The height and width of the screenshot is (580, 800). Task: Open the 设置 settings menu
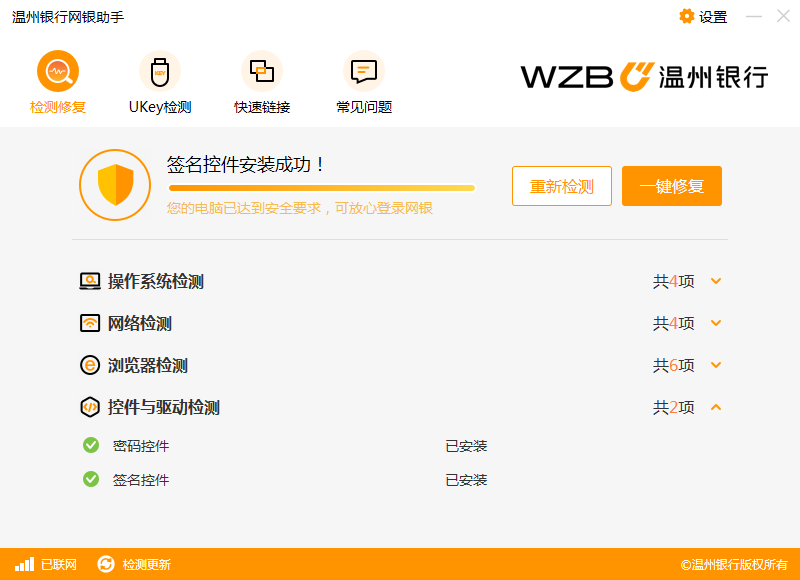tap(702, 16)
